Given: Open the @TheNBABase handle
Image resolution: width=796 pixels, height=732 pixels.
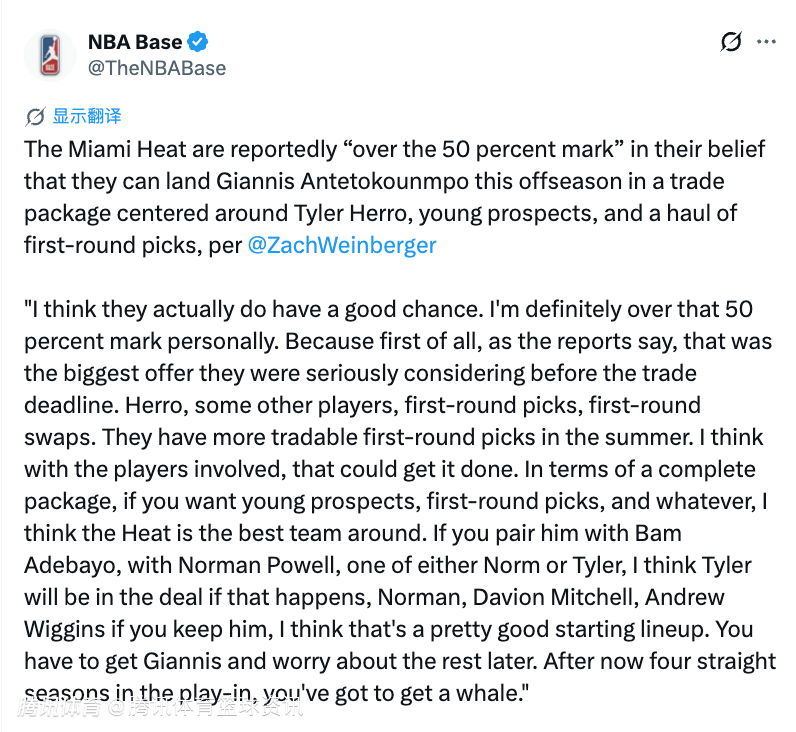Looking at the screenshot, I should (157, 68).
